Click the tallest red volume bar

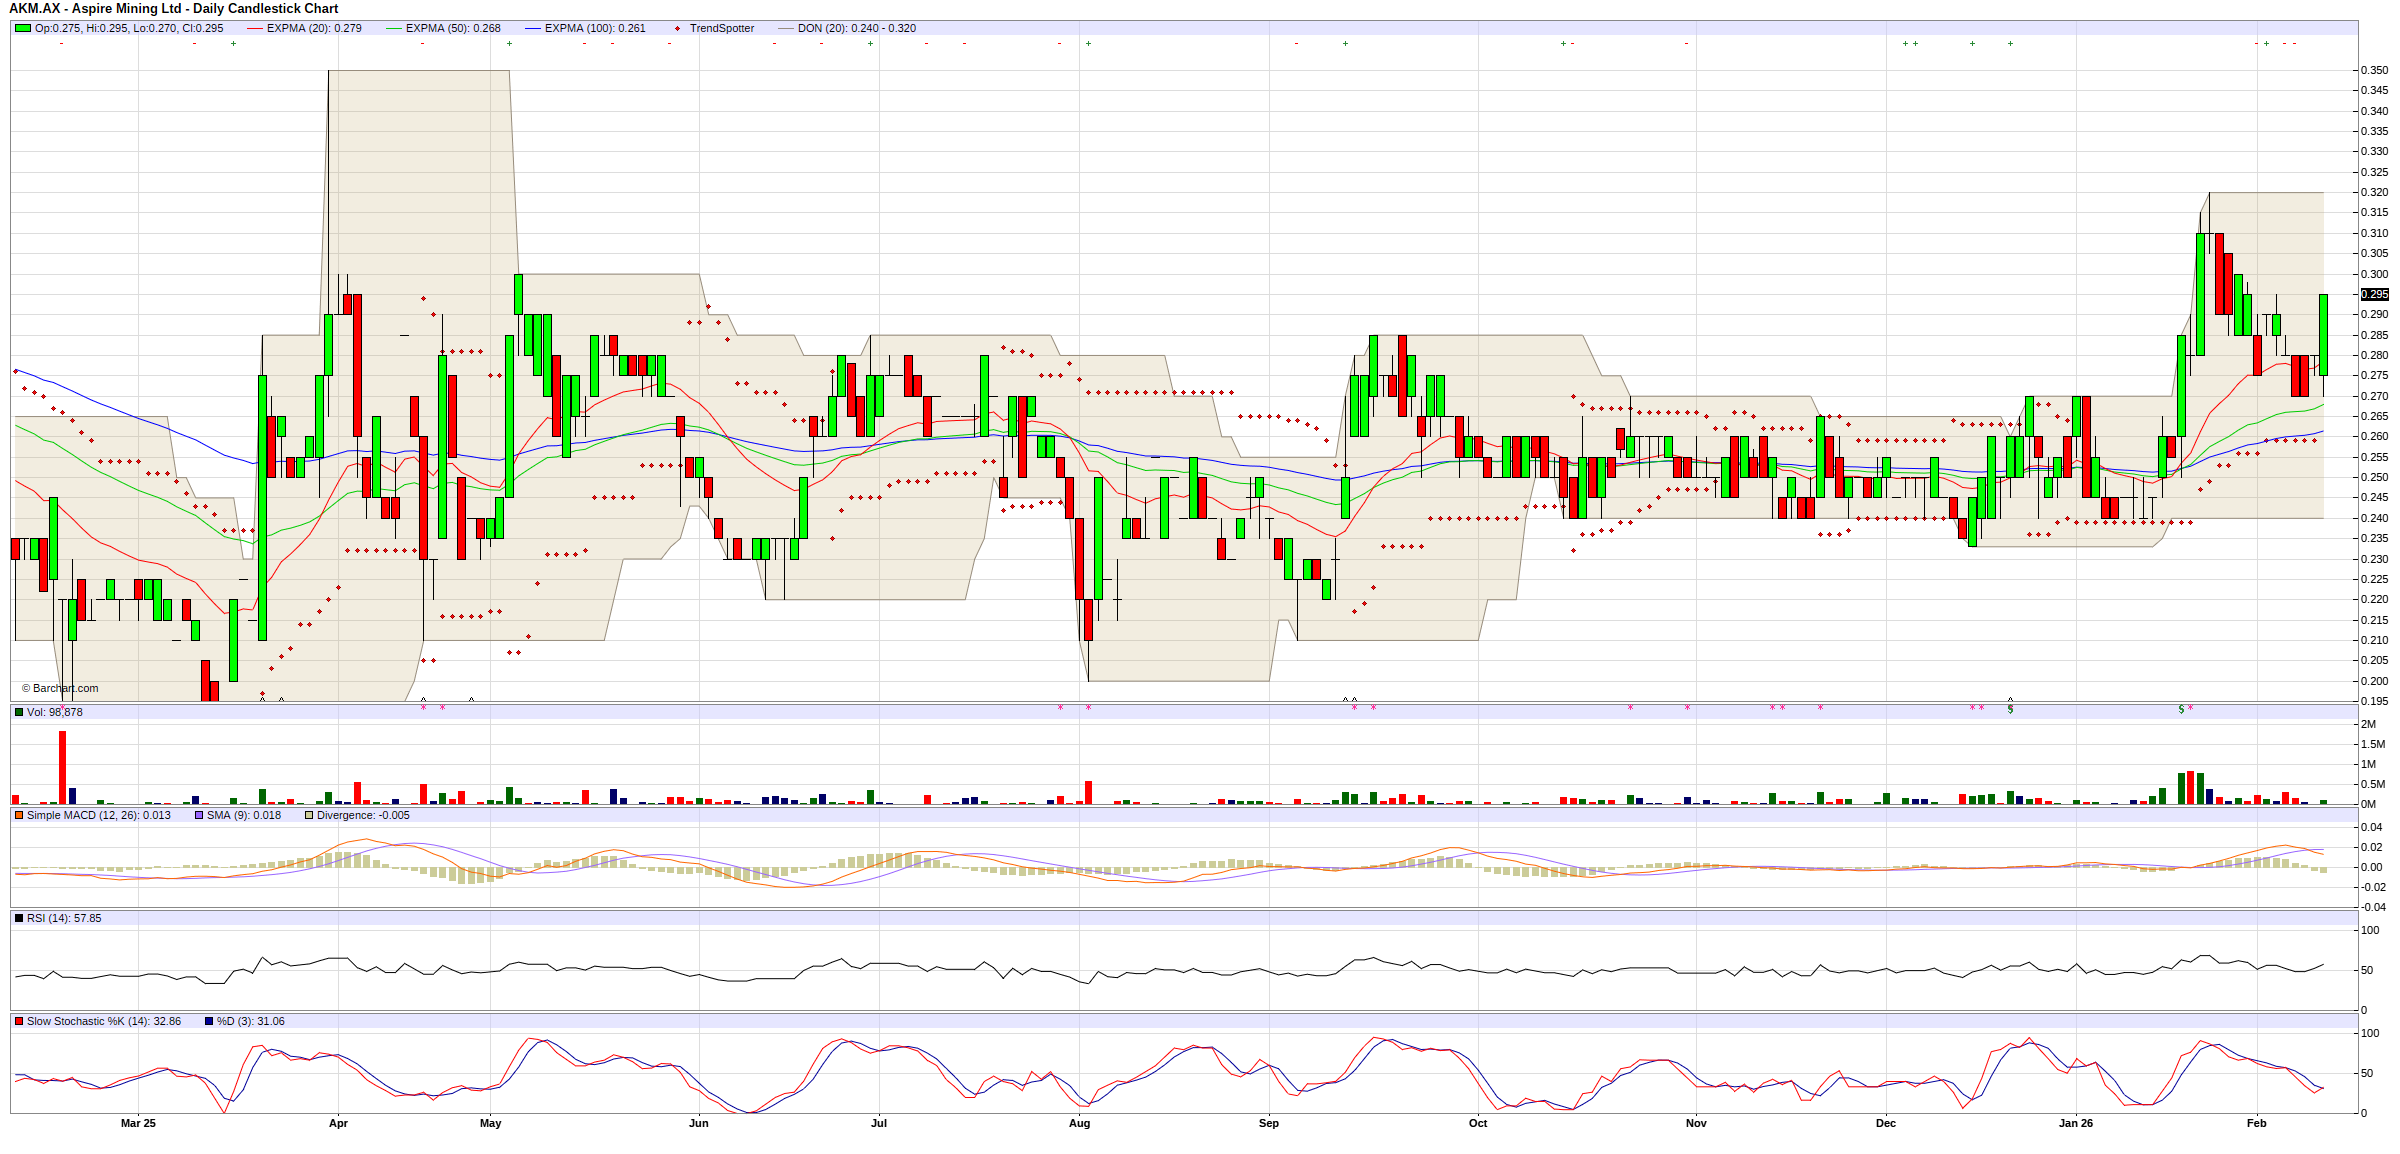(x=62, y=767)
